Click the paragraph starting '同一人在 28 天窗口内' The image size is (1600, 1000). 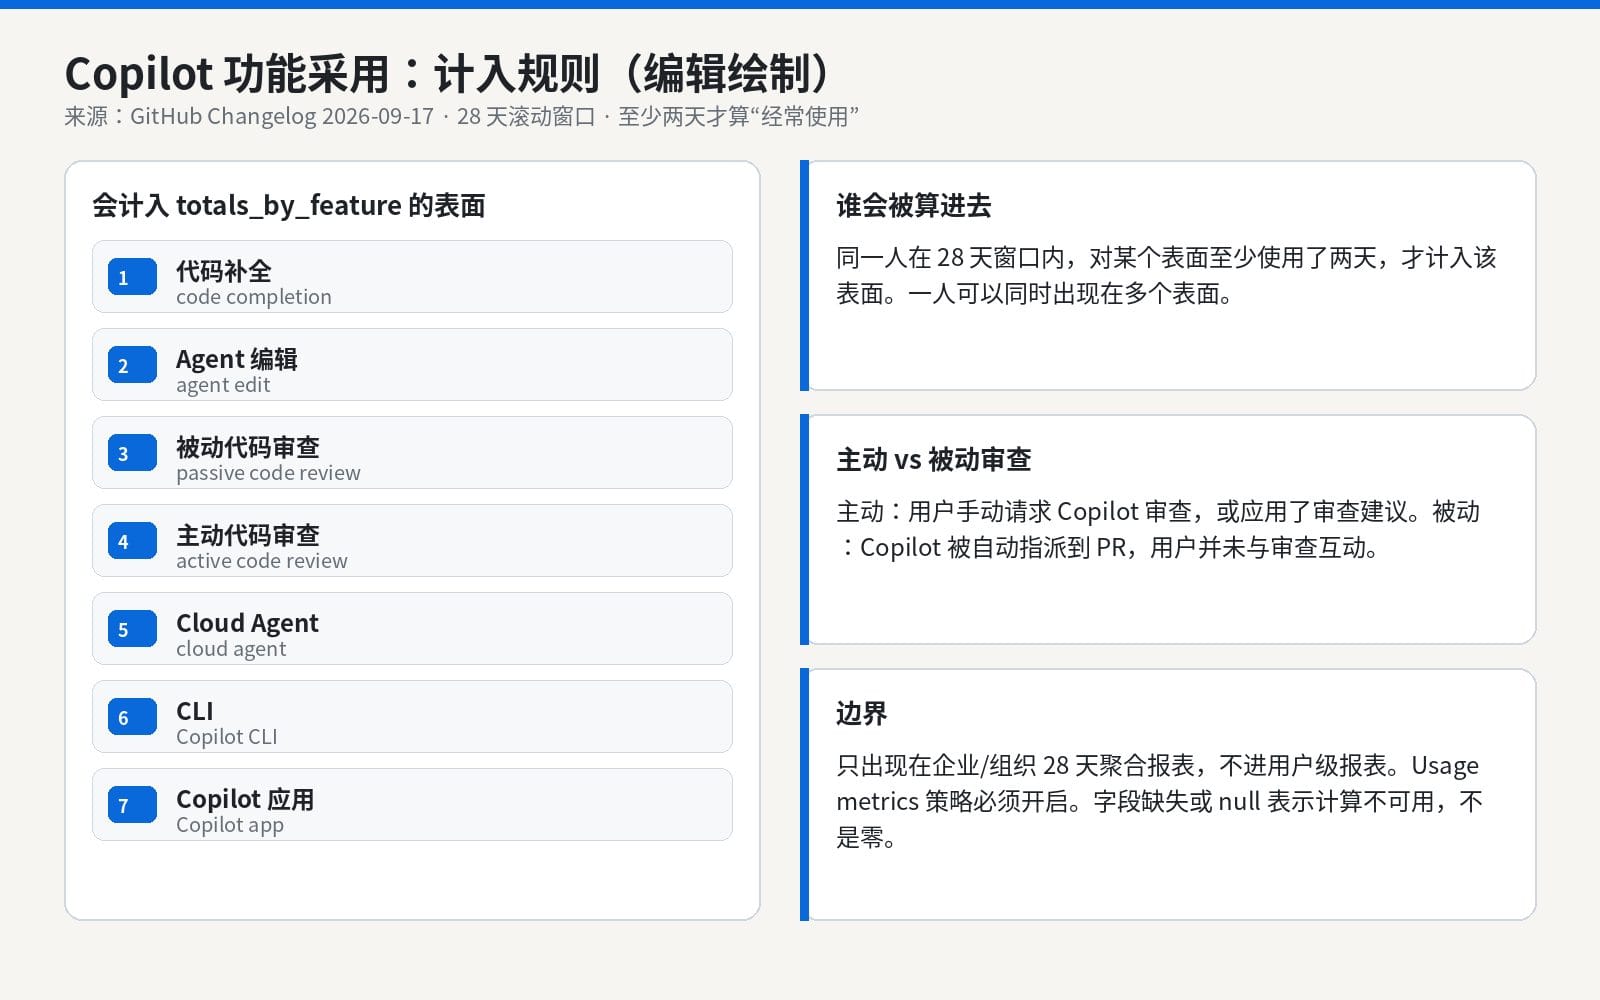pyautogui.click(x=1166, y=275)
